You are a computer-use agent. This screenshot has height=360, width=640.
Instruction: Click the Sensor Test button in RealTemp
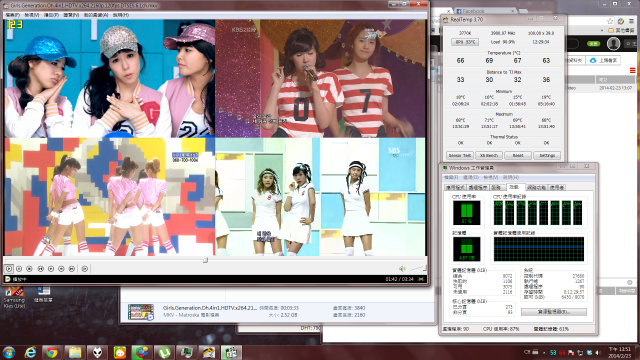460,156
